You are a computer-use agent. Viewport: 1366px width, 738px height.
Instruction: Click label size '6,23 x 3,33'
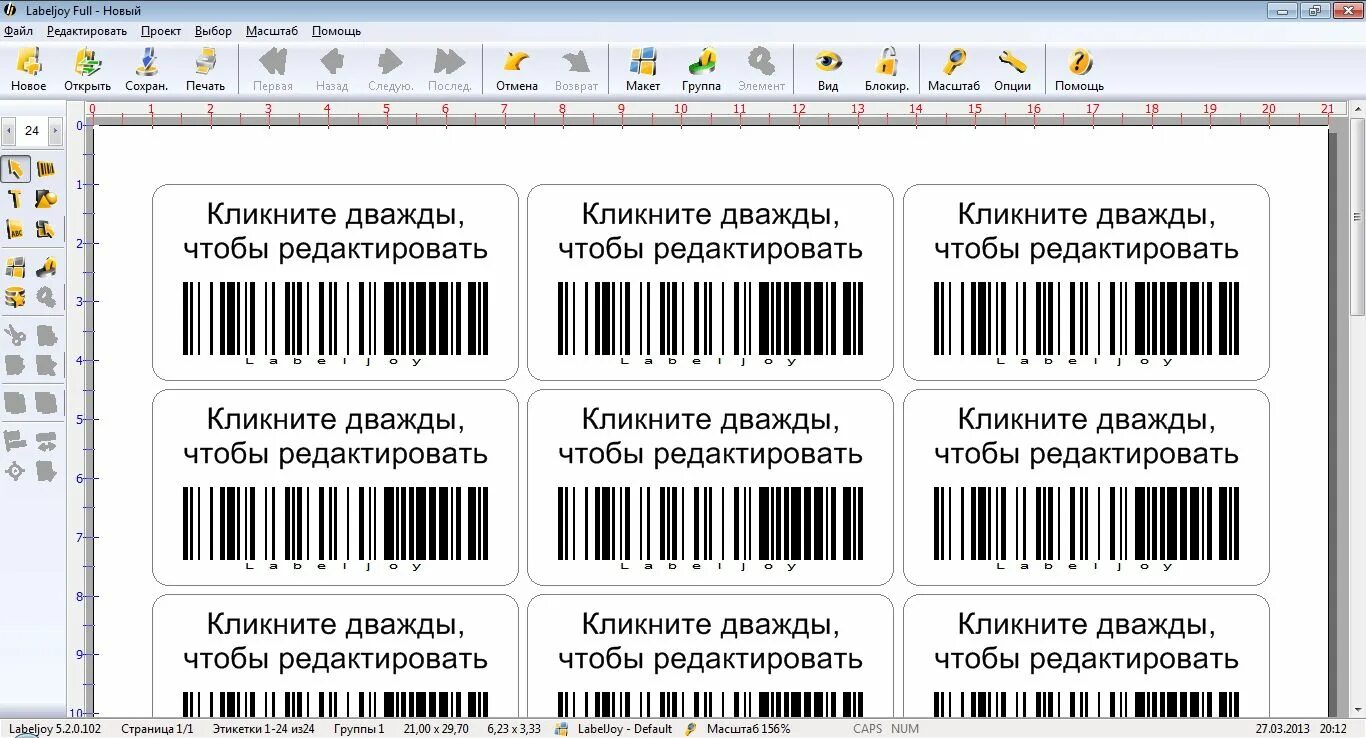pos(514,729)
